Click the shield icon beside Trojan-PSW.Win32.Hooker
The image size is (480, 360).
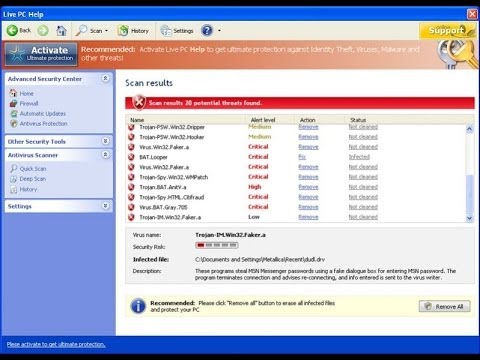[x=131, y=137]
